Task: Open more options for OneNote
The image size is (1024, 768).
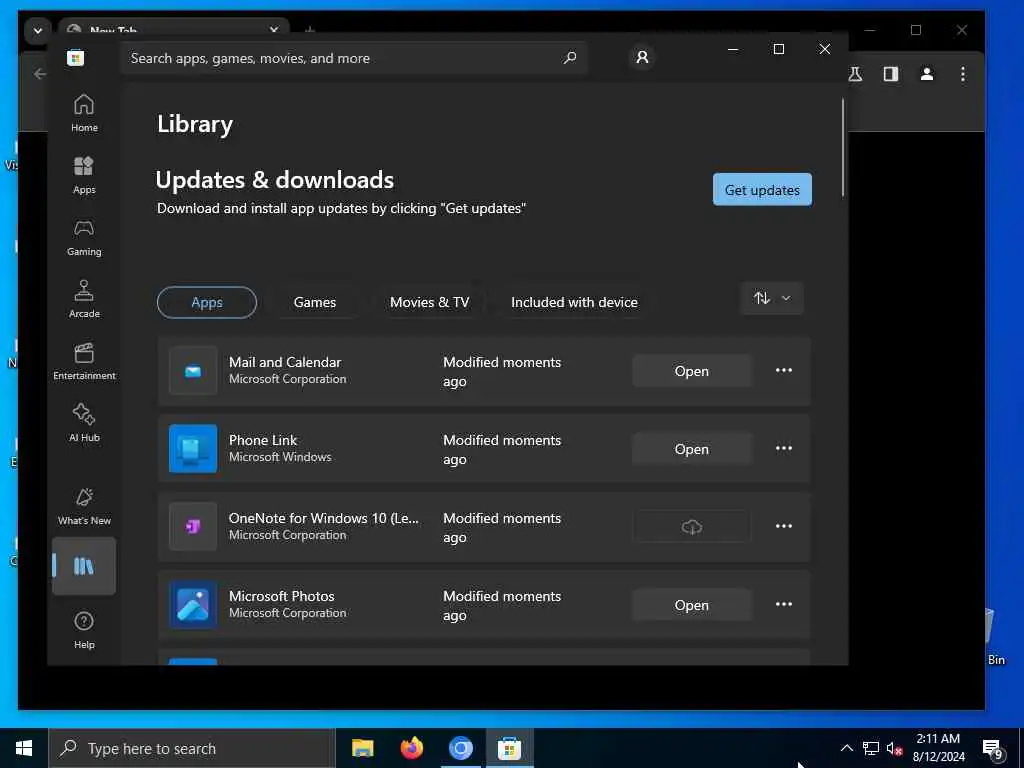Action: [x=784, y=526]
